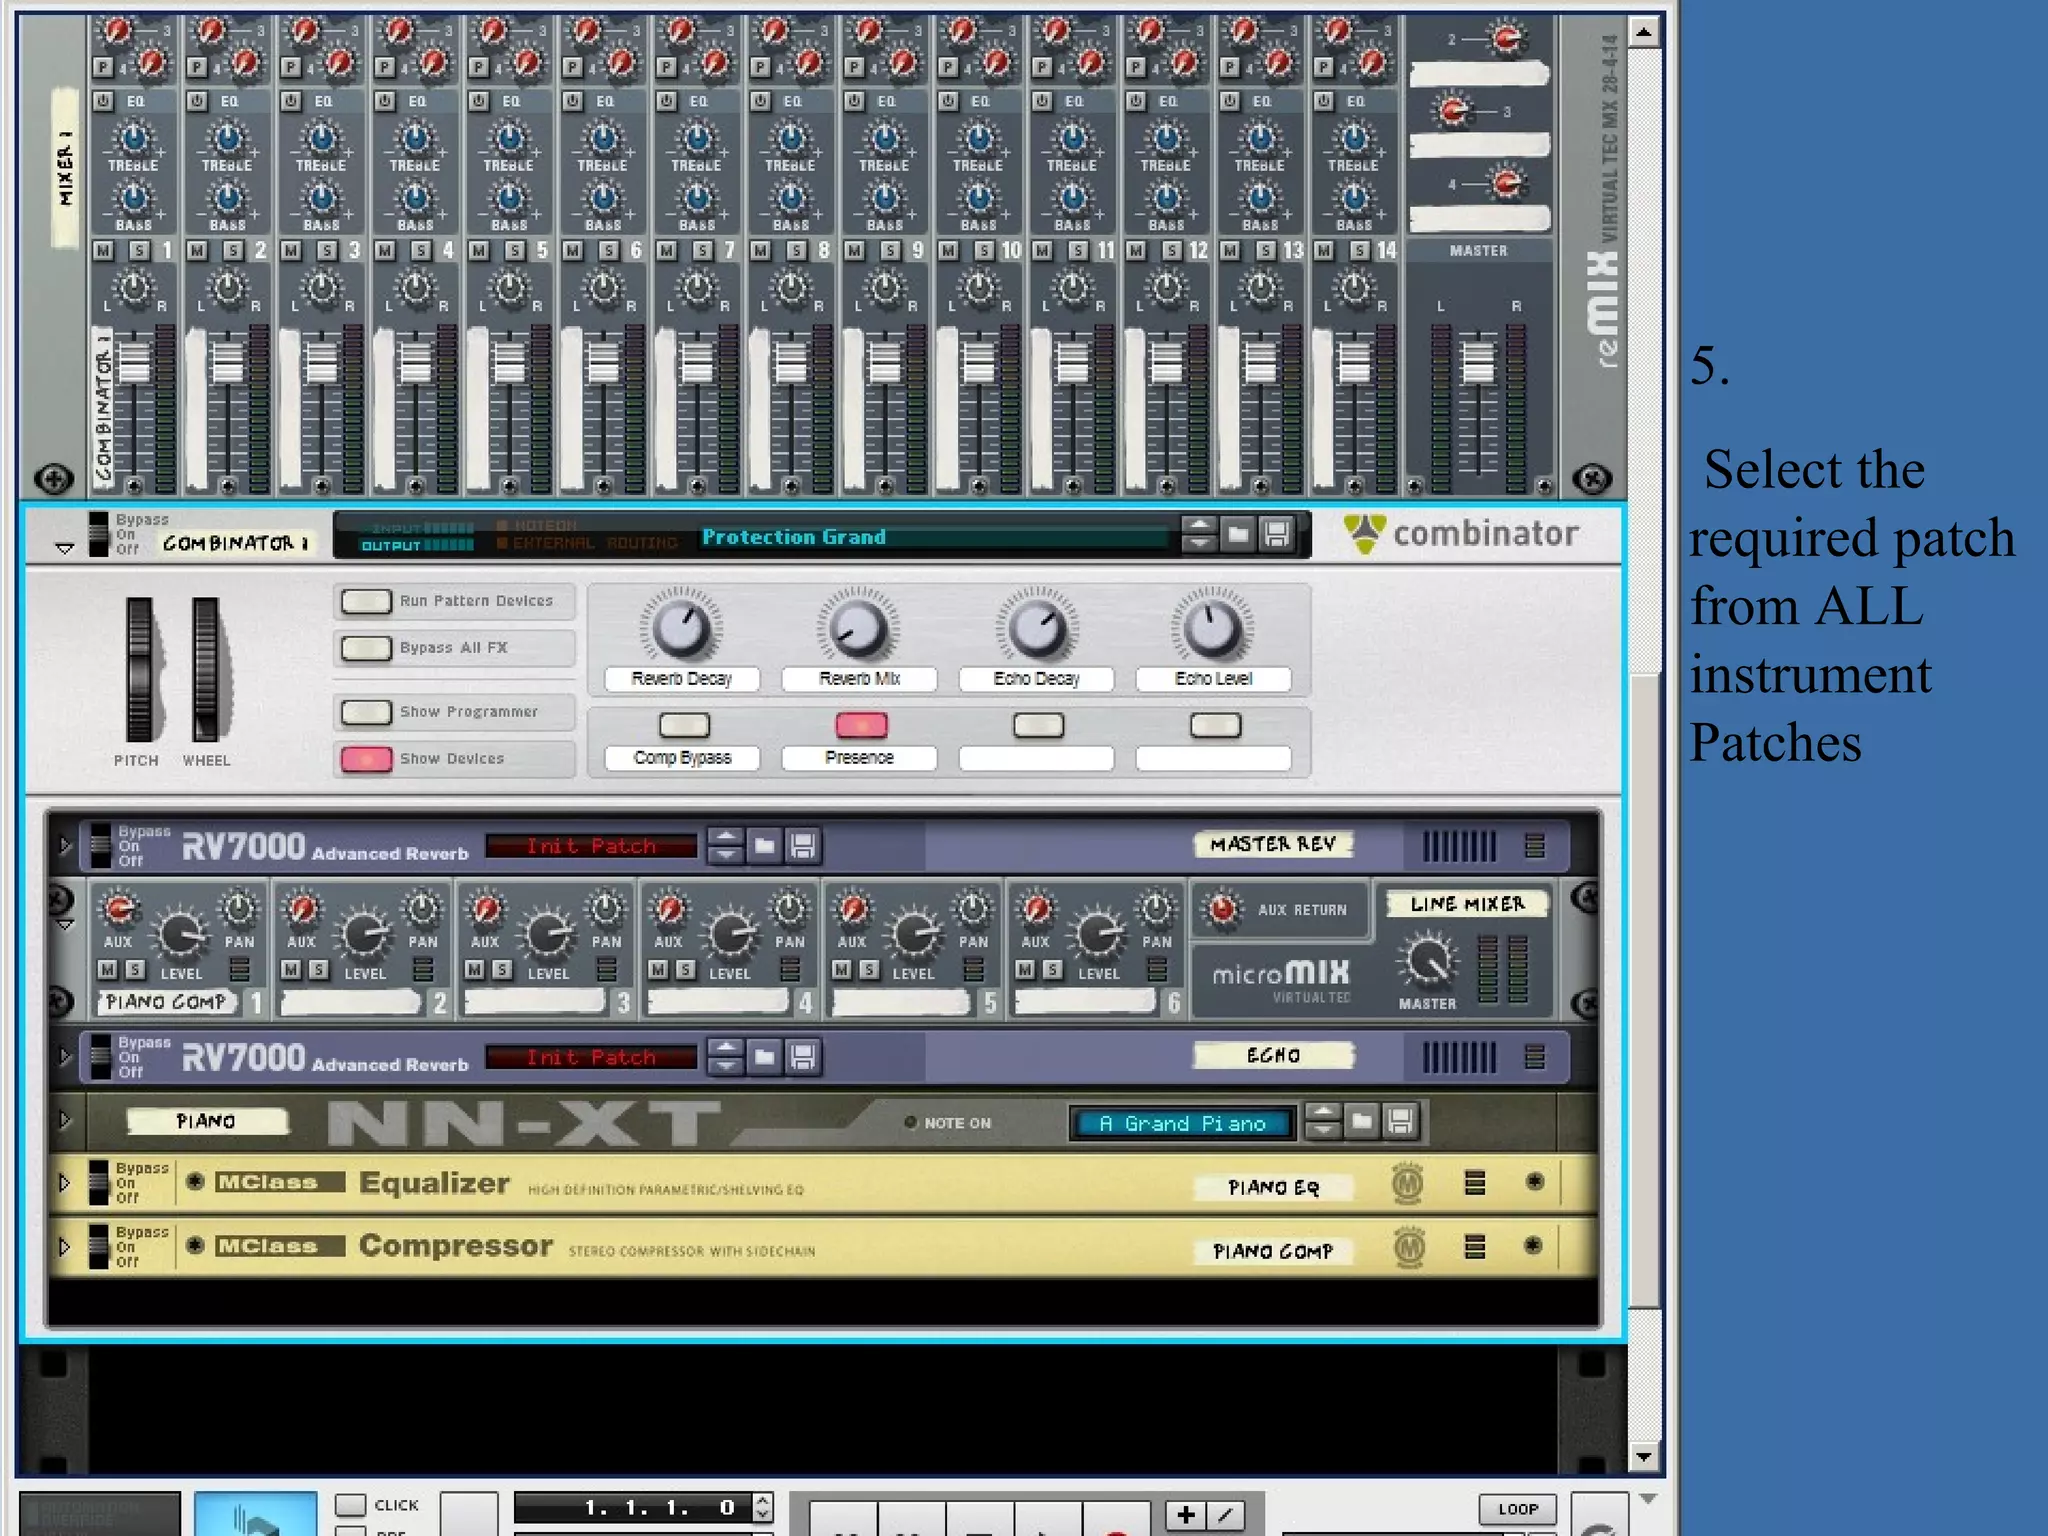Click the channel 5 fader in the mixer
Image resolution: width=2048 pixels, height=1536 pixels.
pyautogui.click(x=509, y=363)
